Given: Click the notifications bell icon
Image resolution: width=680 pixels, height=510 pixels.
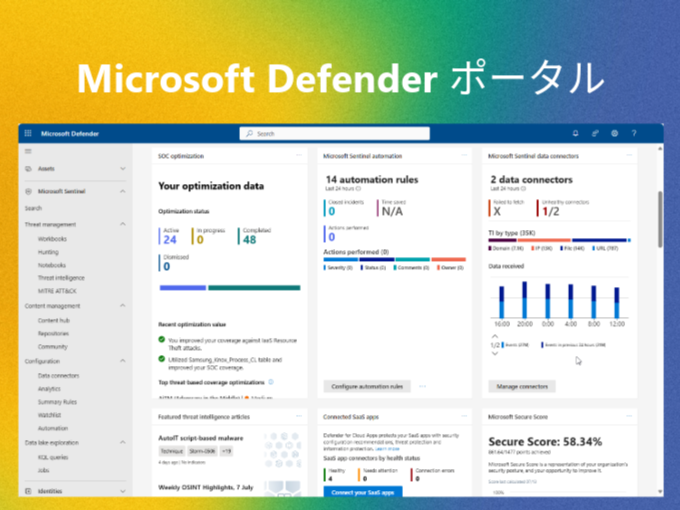Looking at the screenshot, I should (x=575, y=134).
